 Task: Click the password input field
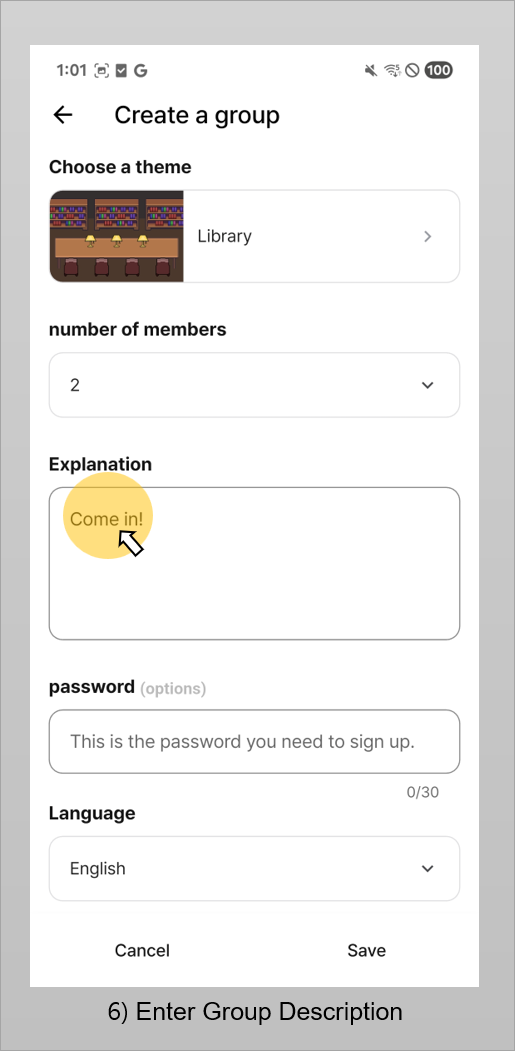click(254, 741)
